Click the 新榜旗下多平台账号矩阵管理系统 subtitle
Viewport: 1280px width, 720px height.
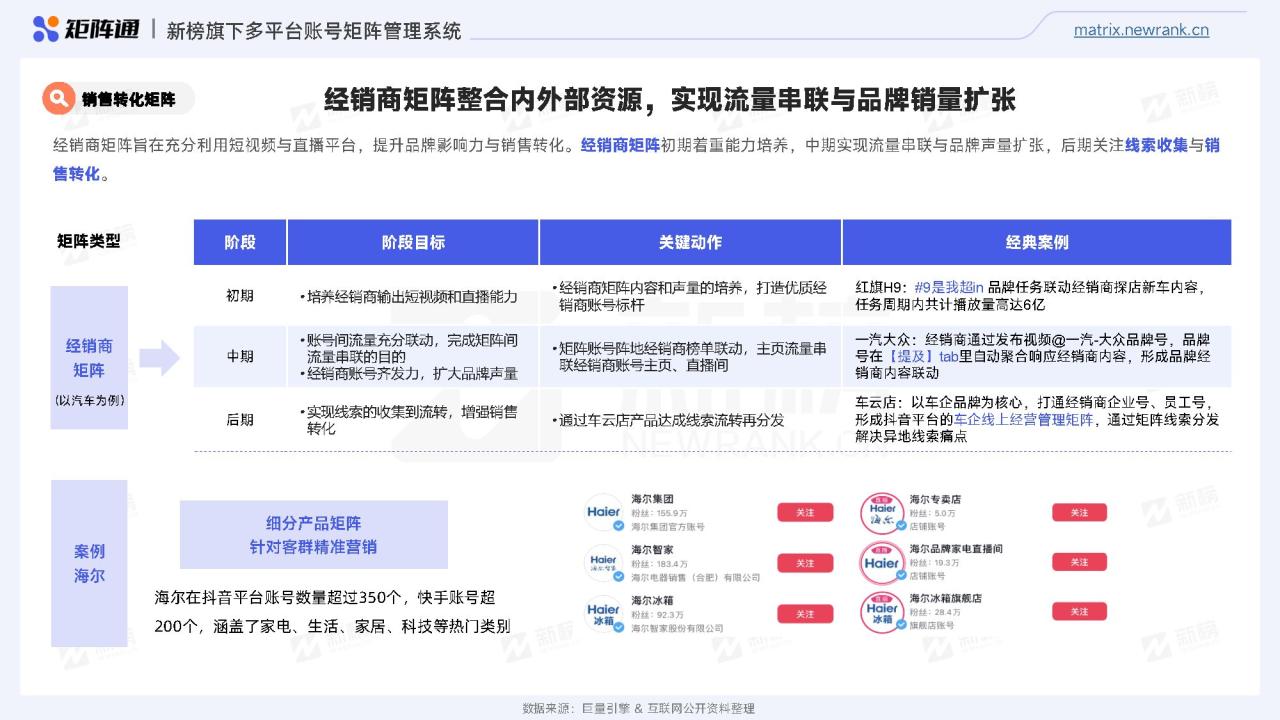pos(314,31)
